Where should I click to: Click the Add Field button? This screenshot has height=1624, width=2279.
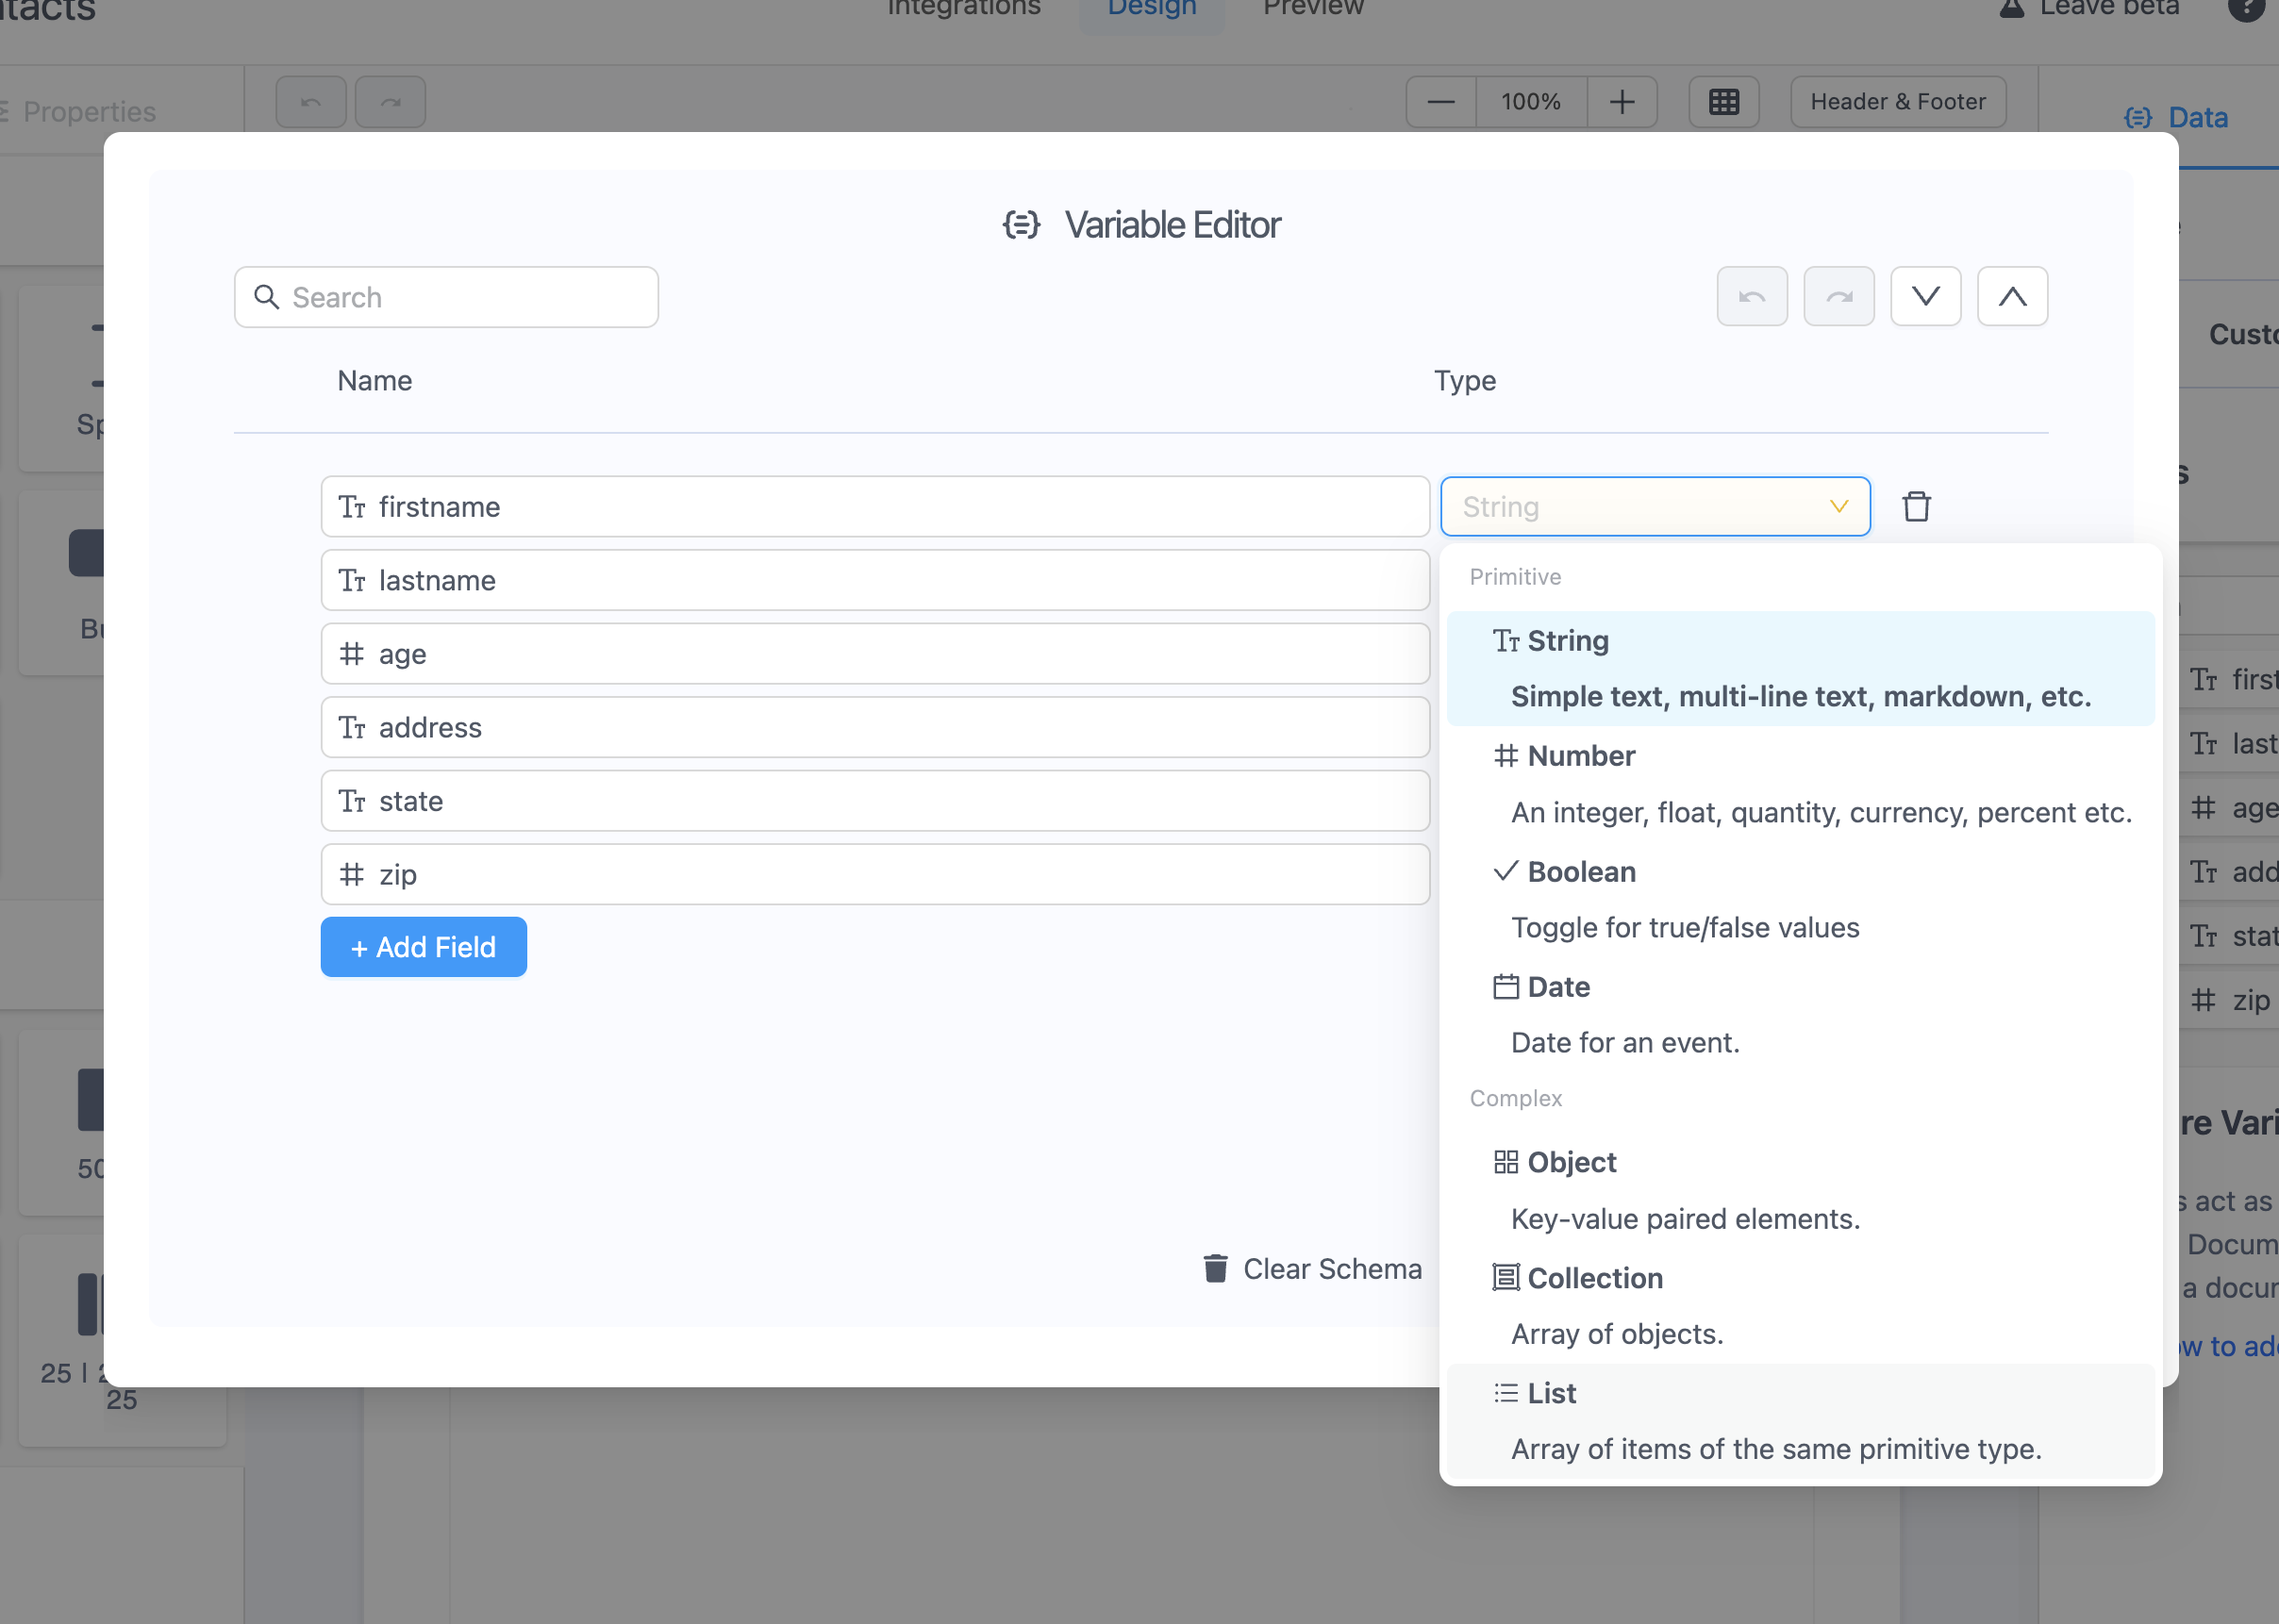pos(423,947)
